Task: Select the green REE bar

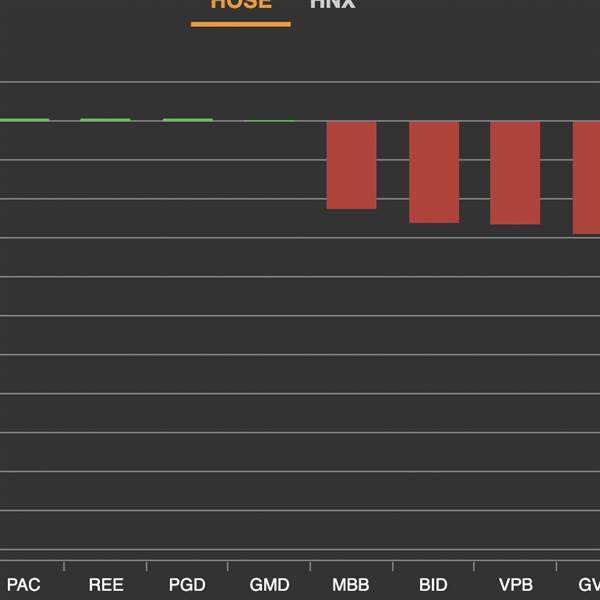Action: 105,120
